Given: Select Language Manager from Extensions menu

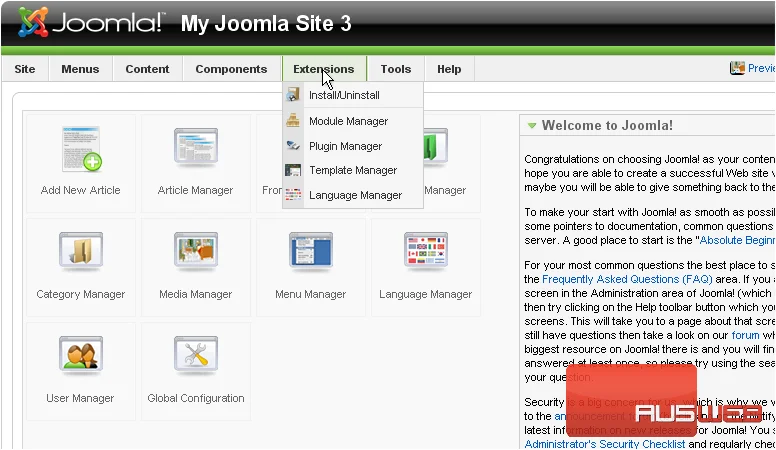Looking at the screenshot, I should point(353,195).
